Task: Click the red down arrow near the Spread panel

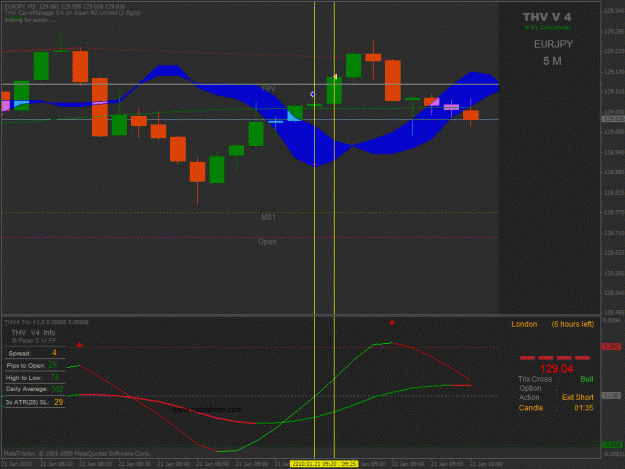Action: pyautogui.click(x=80, y=345)
